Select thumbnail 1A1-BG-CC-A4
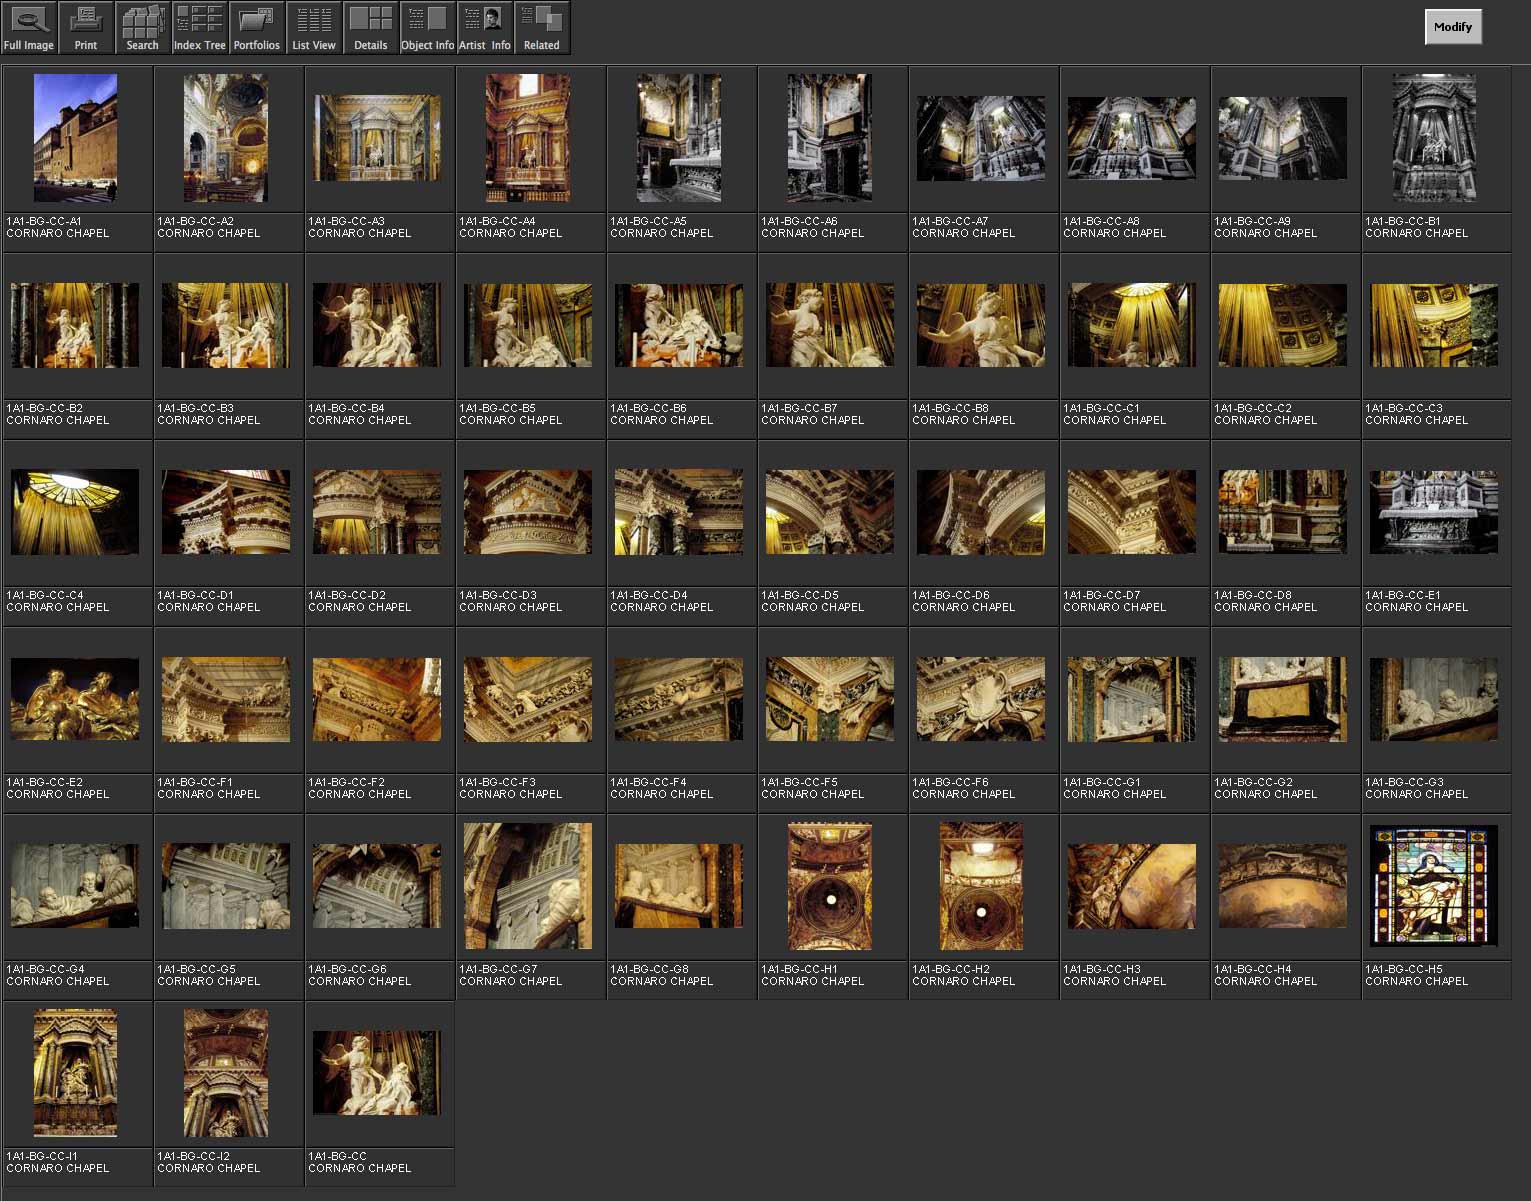This screenshot has width=1531, height=1201. click(528, 138)
